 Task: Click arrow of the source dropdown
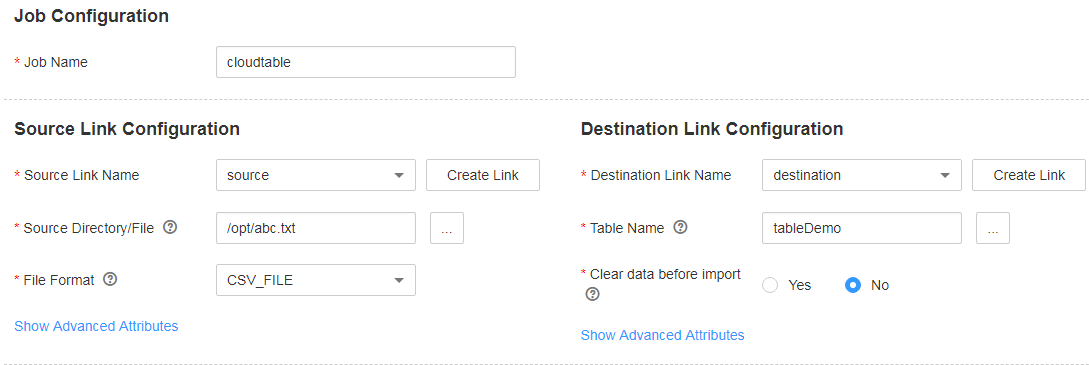pos(399,176)
